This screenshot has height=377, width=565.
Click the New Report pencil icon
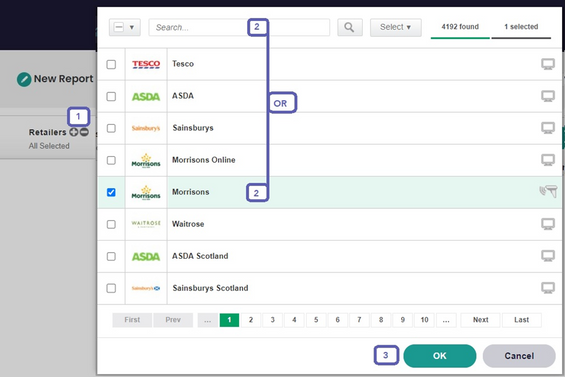coord(24,79)
